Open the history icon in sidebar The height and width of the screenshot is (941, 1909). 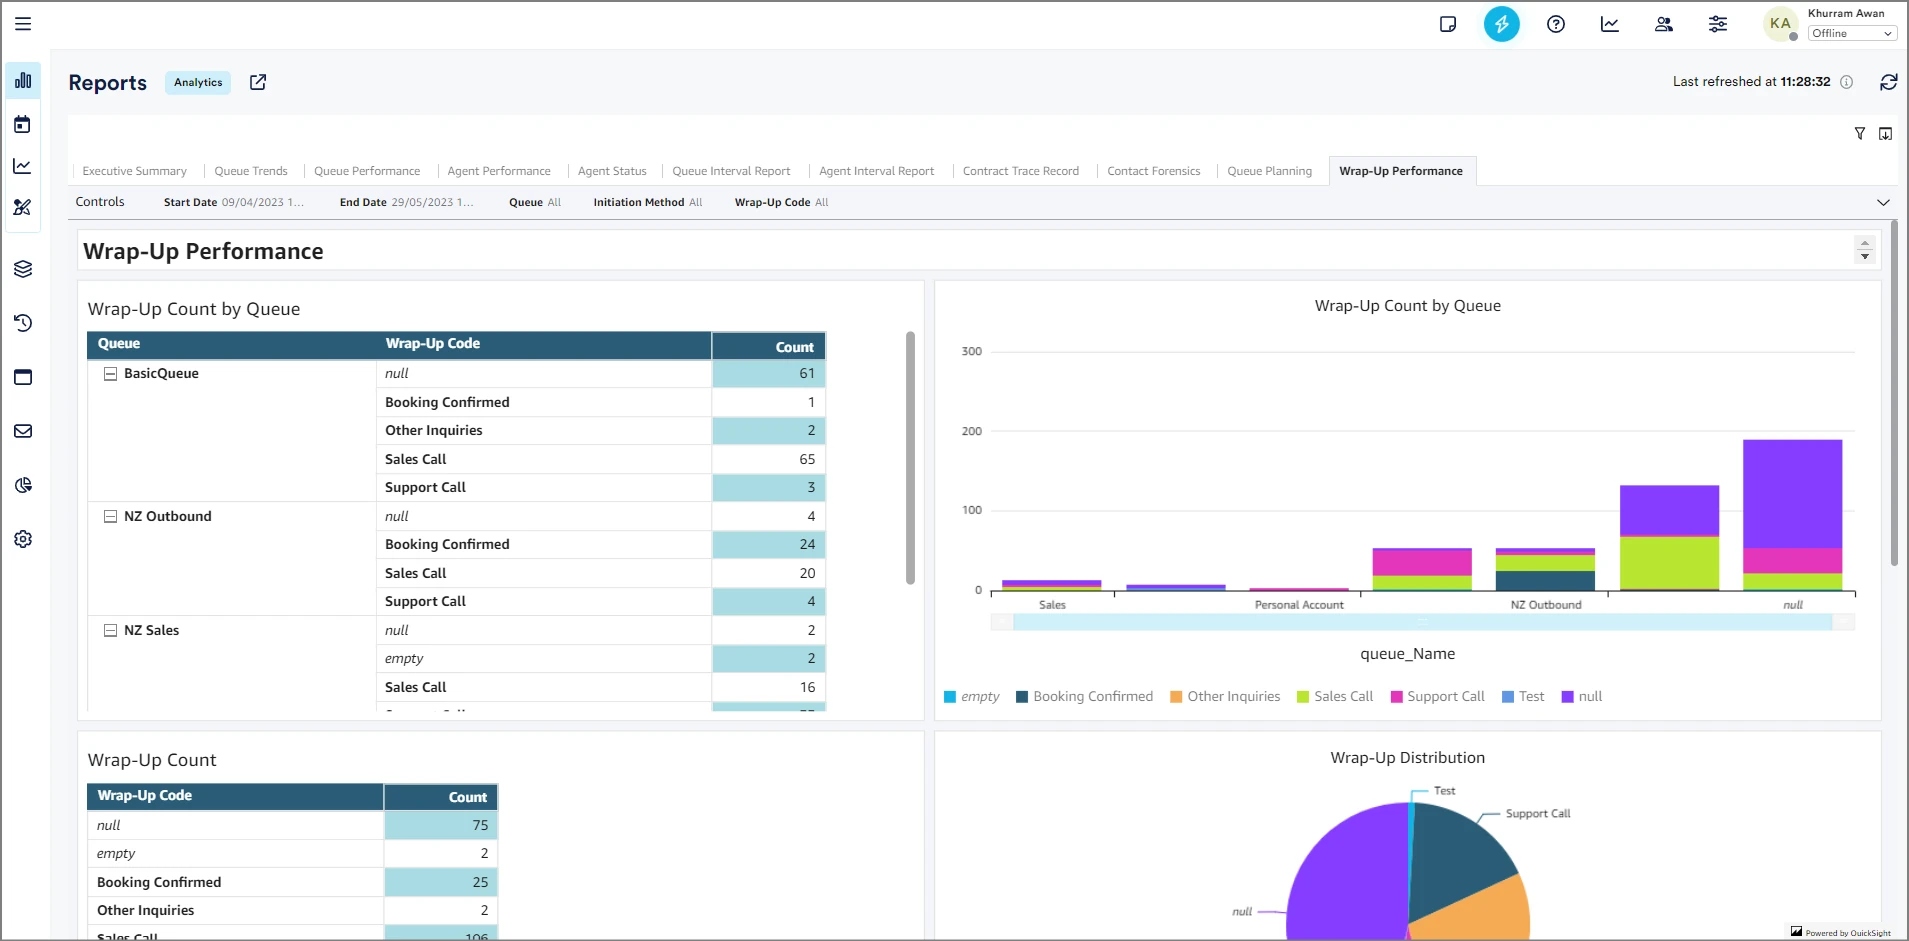click(x=23, y=323)
